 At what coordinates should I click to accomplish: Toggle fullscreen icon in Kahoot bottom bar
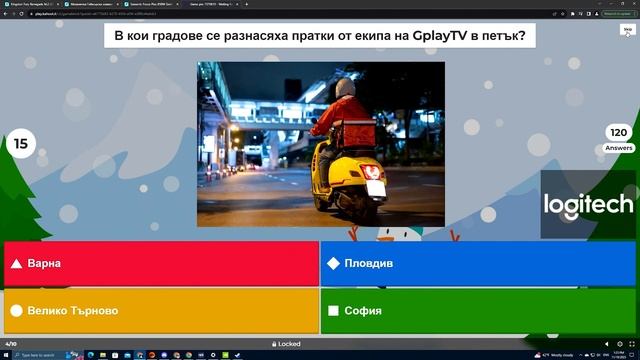pyautogui.click(x=632, y=344)
